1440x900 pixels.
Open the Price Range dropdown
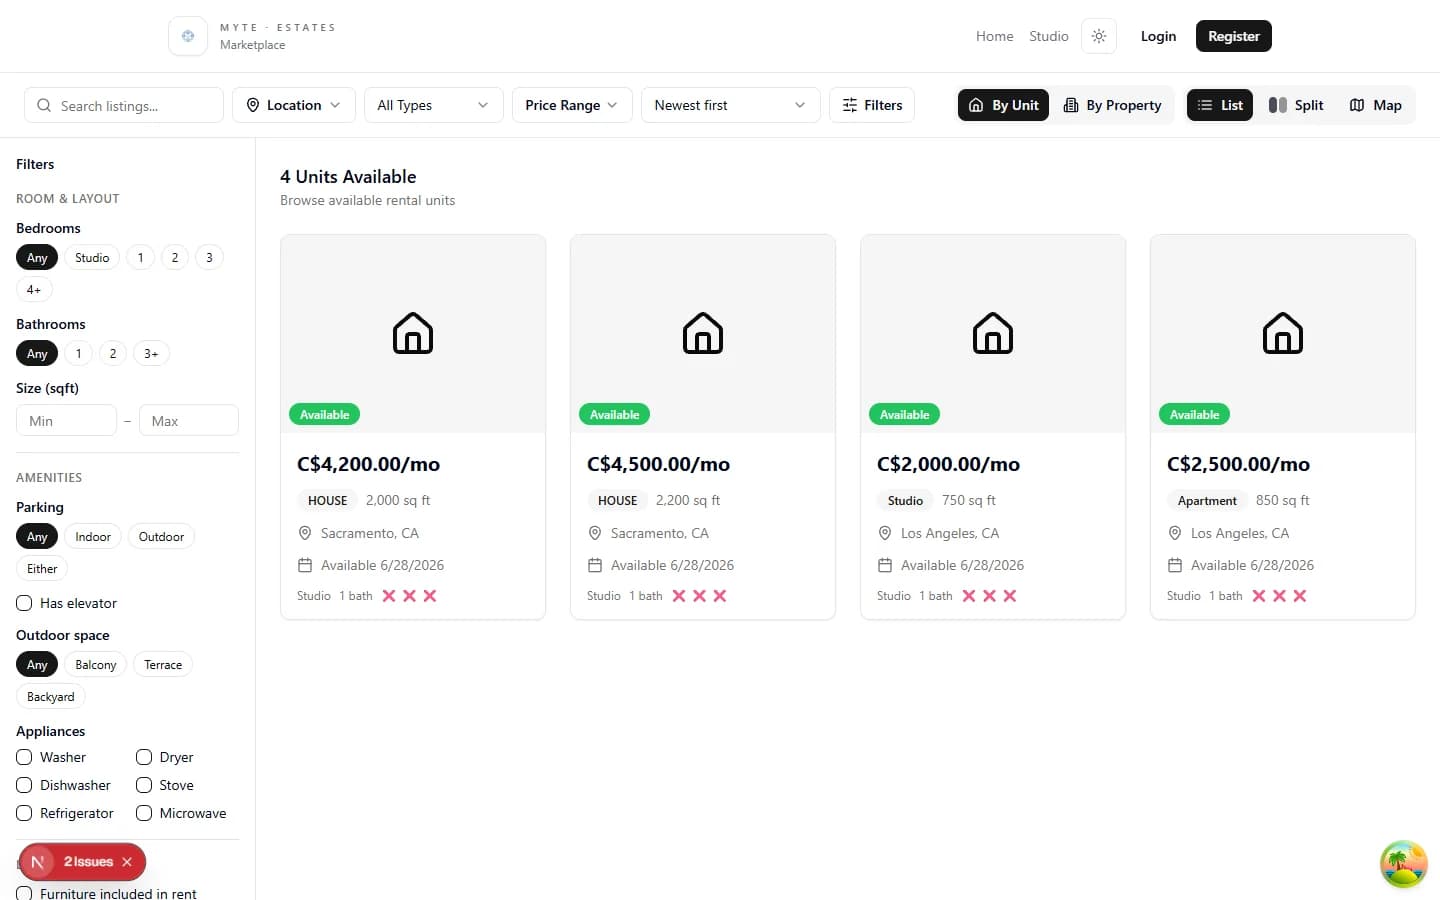click(x=572, y=105)
